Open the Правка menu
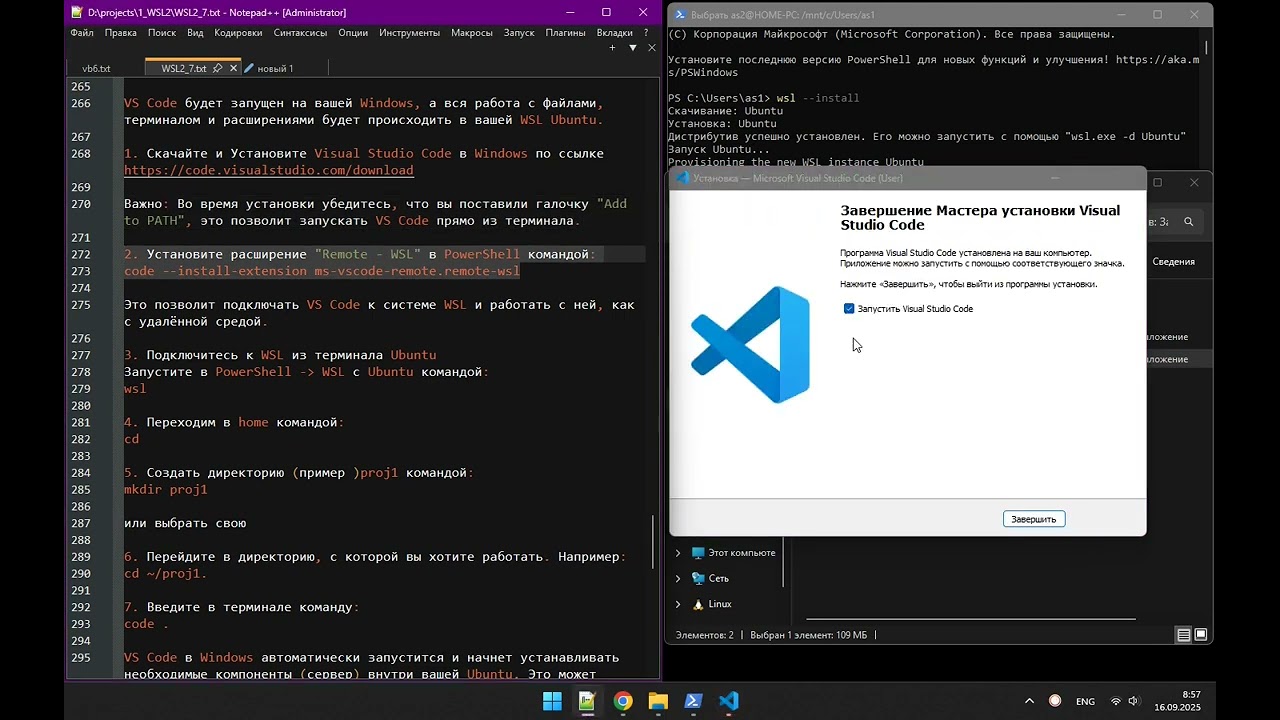 point(121,32)
